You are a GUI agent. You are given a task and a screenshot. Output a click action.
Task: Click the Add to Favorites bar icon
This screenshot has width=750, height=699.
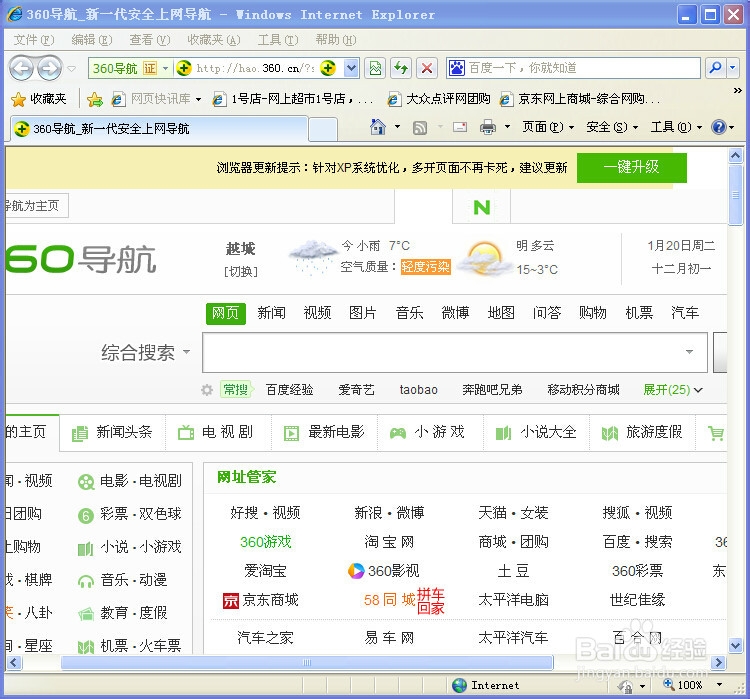(95, 100)
